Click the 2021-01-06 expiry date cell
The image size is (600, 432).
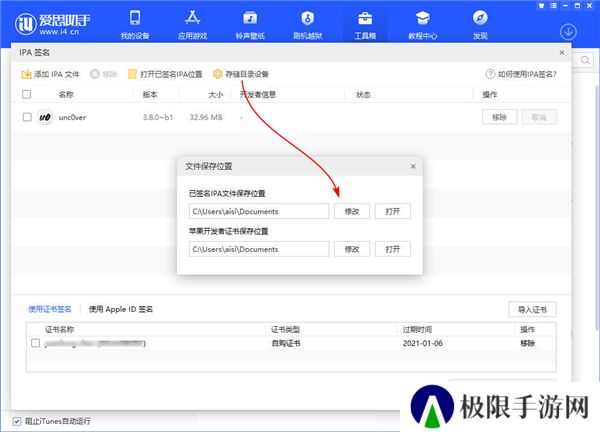click(x=422, y=343)
